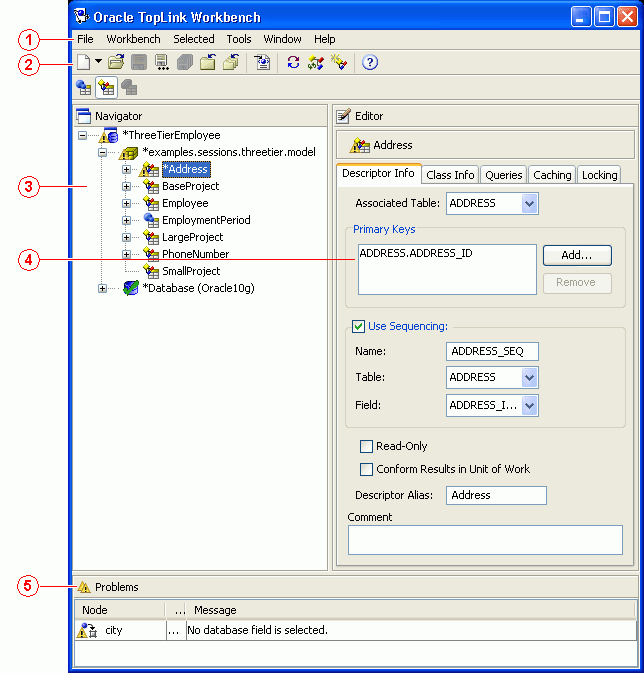Image resolution: width=644 pixels, height=673 pixels.
Task: Expand the PhoneNumber tree node
Action: (126, 254)
